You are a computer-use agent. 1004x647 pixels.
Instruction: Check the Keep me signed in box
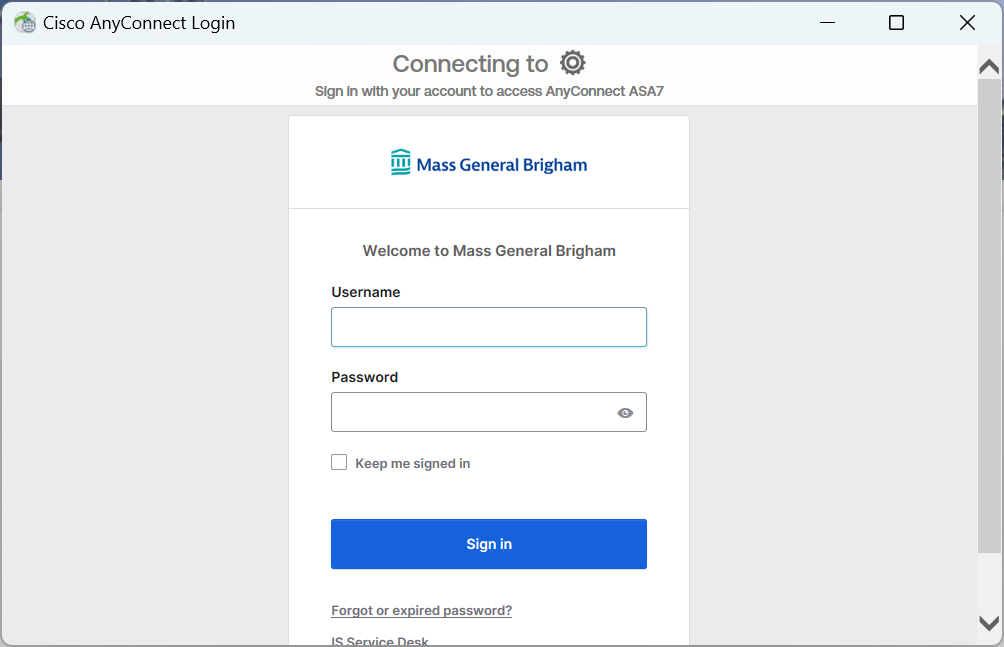[x=339, y=462]
